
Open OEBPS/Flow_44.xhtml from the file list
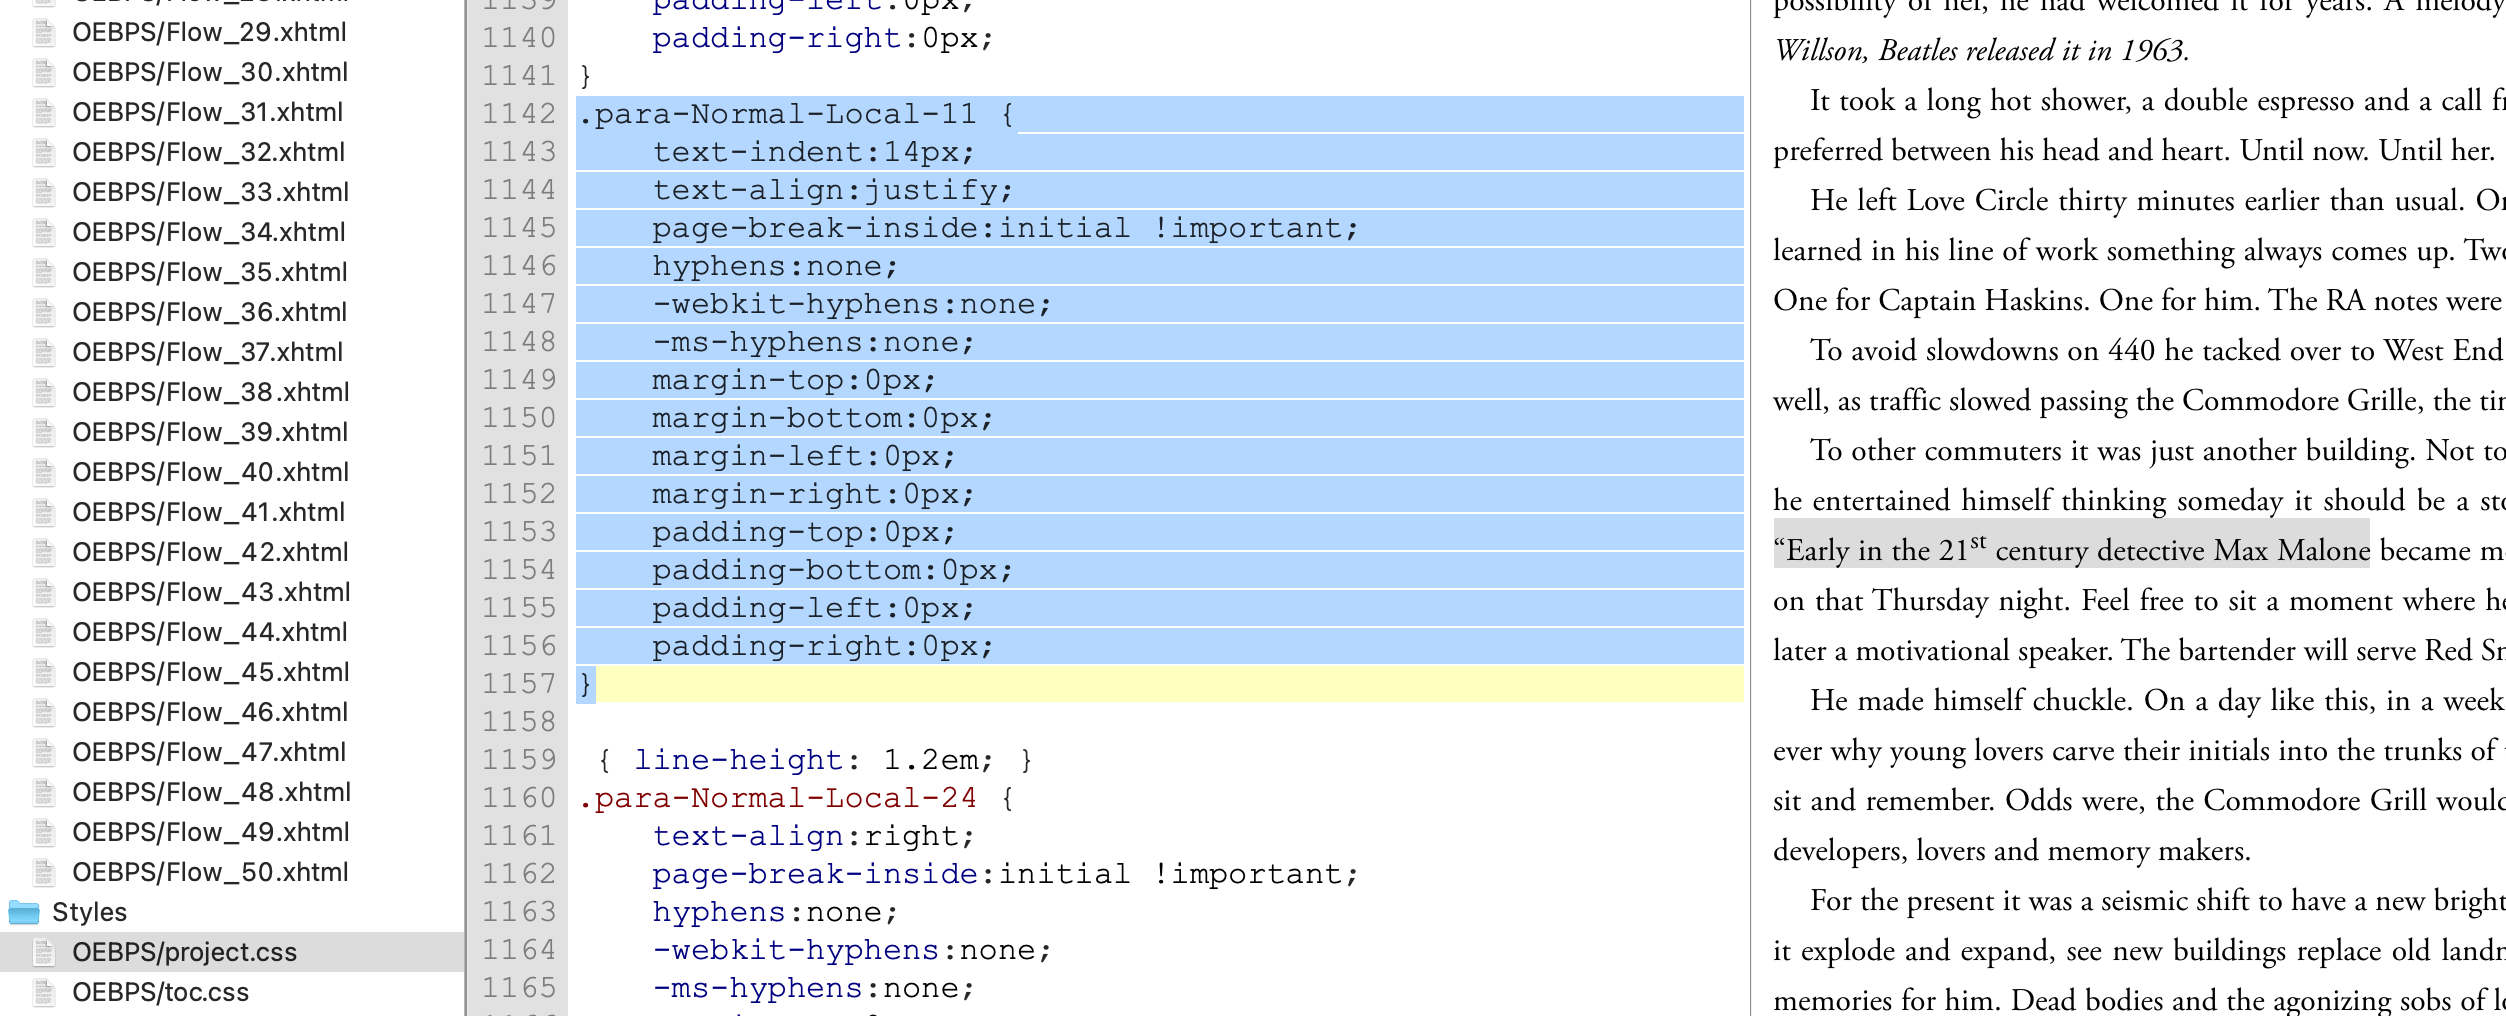210,632
